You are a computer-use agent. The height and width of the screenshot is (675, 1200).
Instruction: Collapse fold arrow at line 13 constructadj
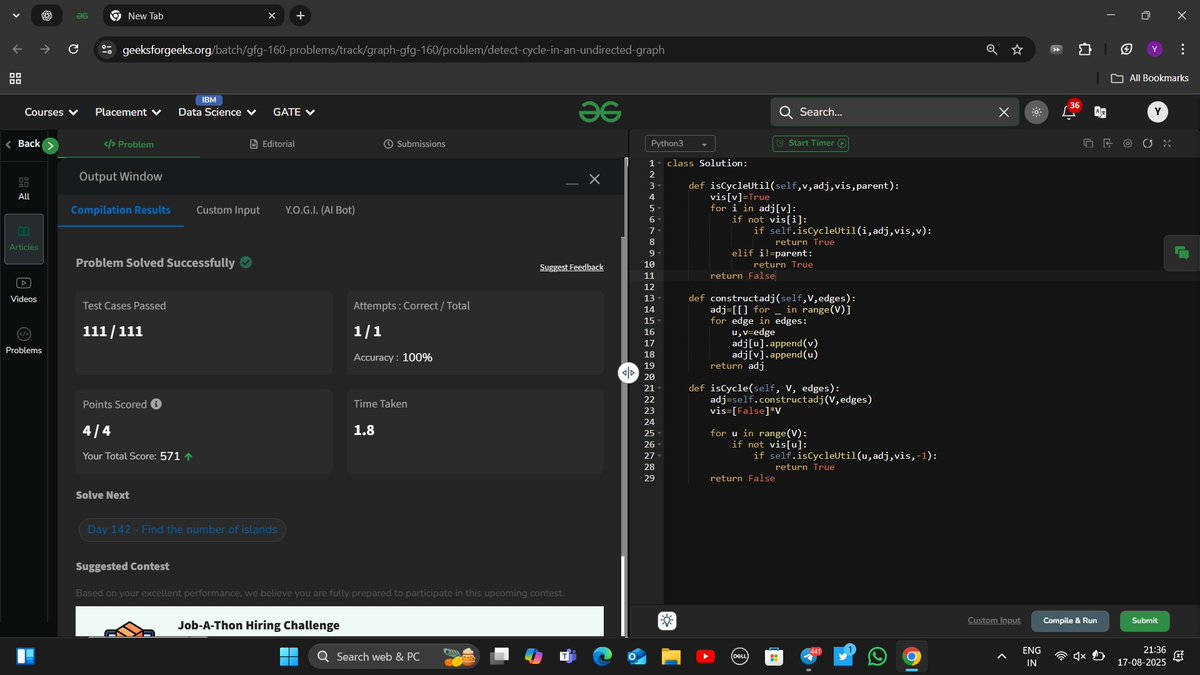coord(660,298)
